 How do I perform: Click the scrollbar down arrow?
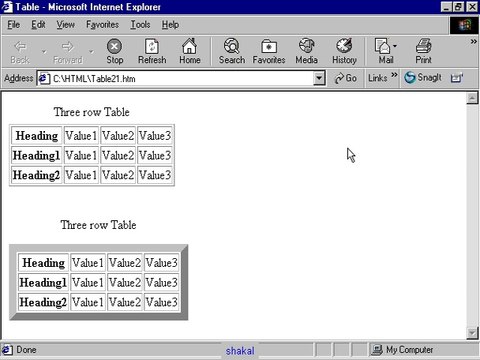point(472,333)
